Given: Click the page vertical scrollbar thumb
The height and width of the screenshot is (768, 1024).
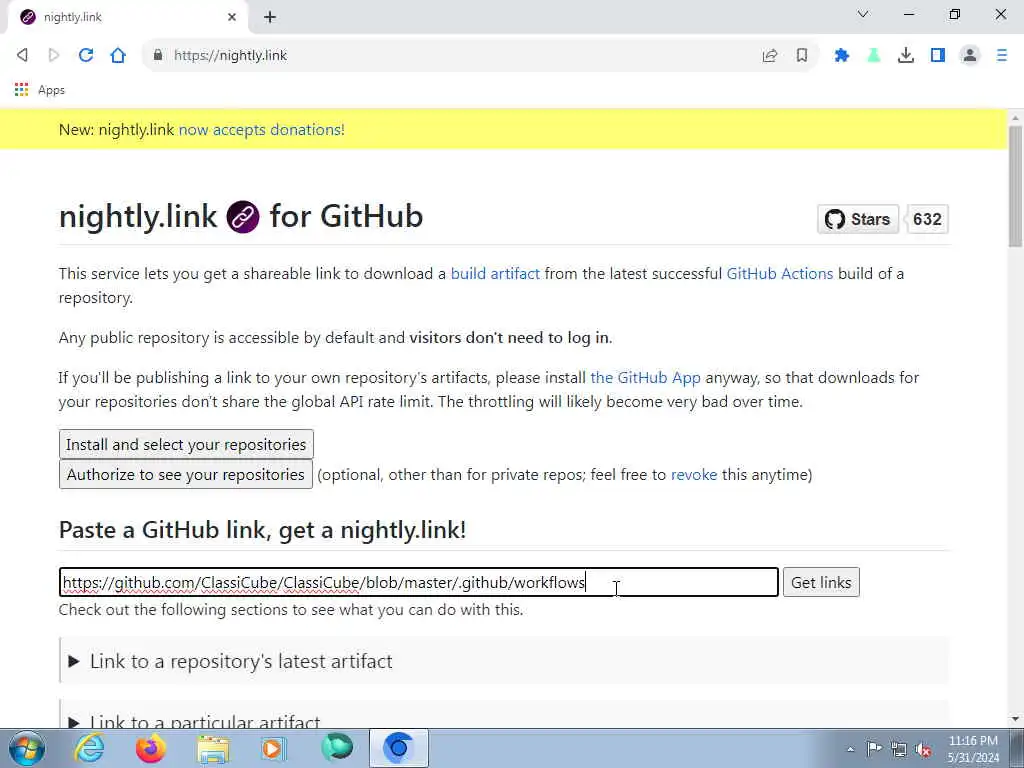Looking at the screenshot, I should pos(1015,186).
